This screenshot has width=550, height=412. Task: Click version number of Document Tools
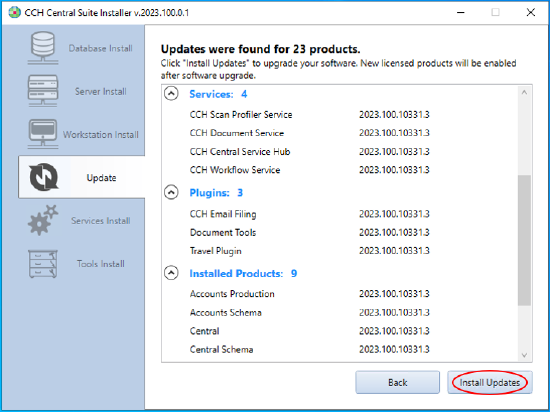[x=394, y=232]
